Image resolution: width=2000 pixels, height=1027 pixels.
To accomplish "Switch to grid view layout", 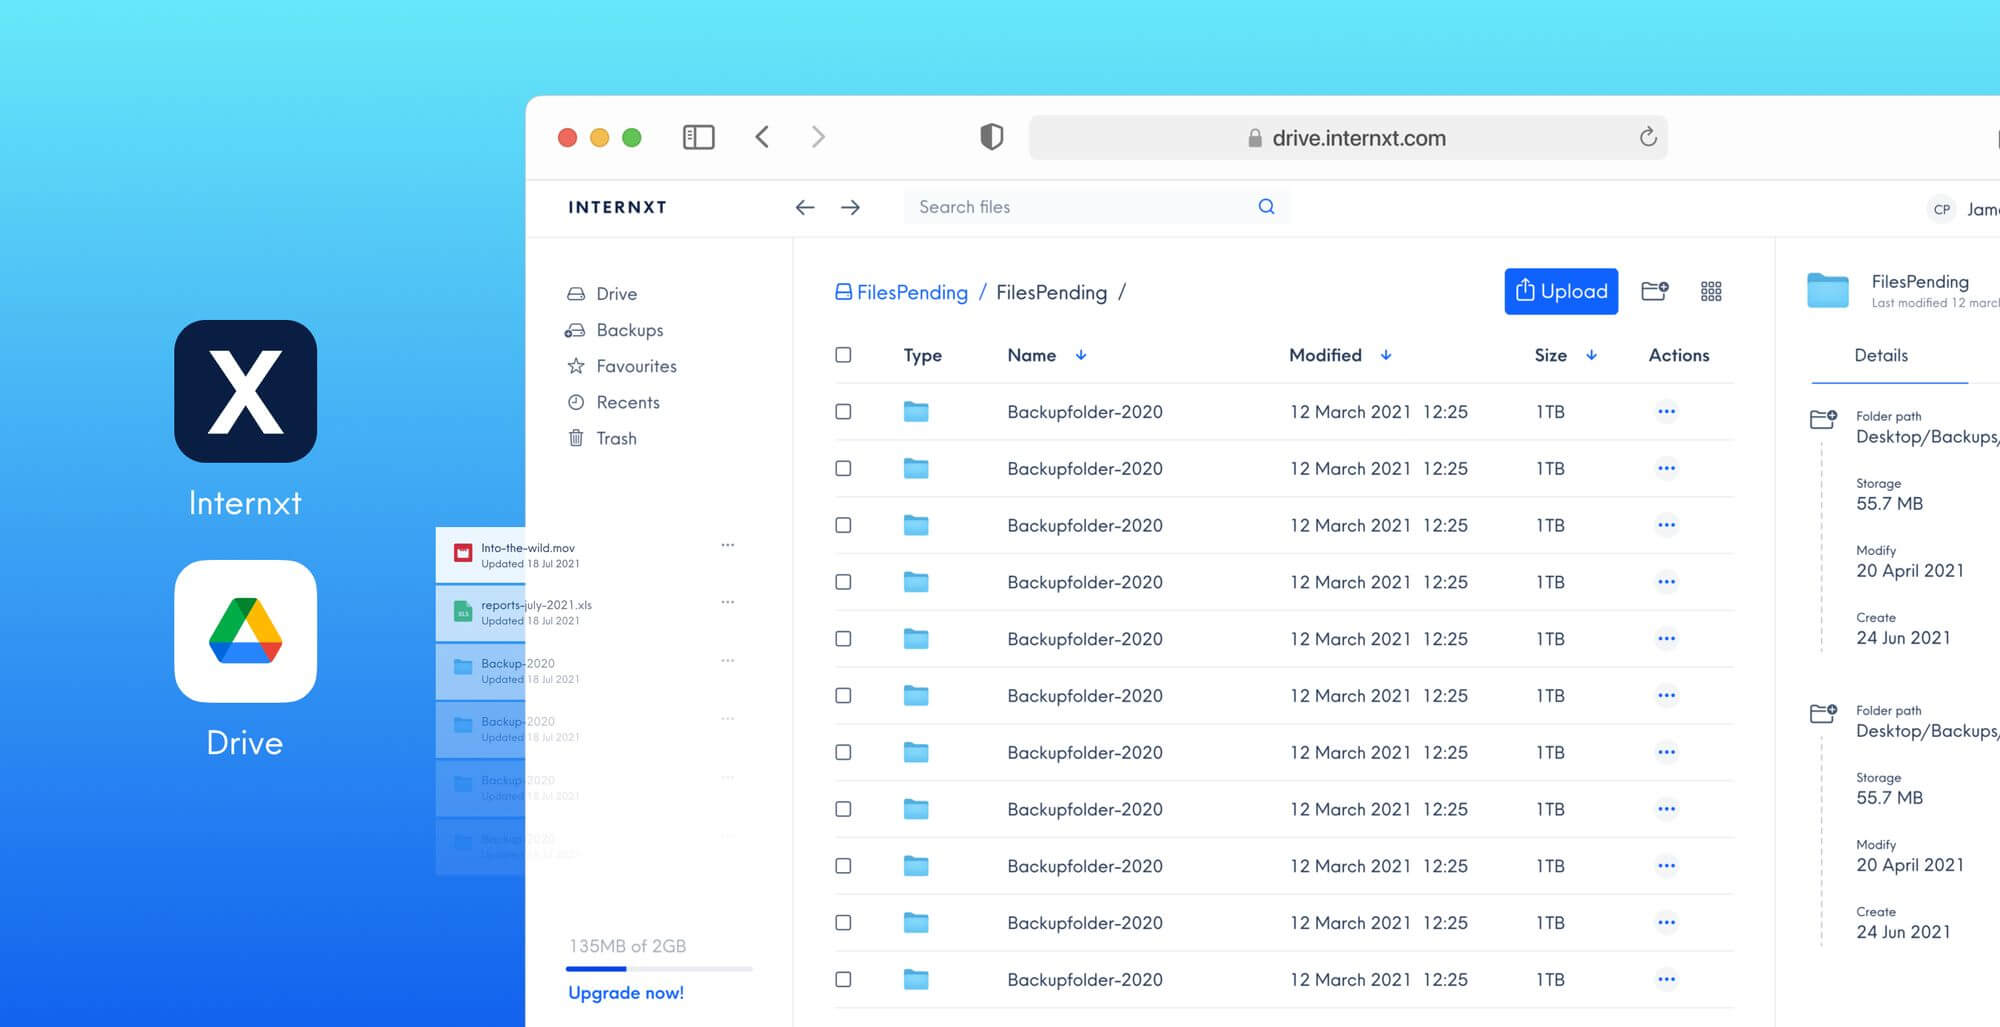I will click(1711, 291).
